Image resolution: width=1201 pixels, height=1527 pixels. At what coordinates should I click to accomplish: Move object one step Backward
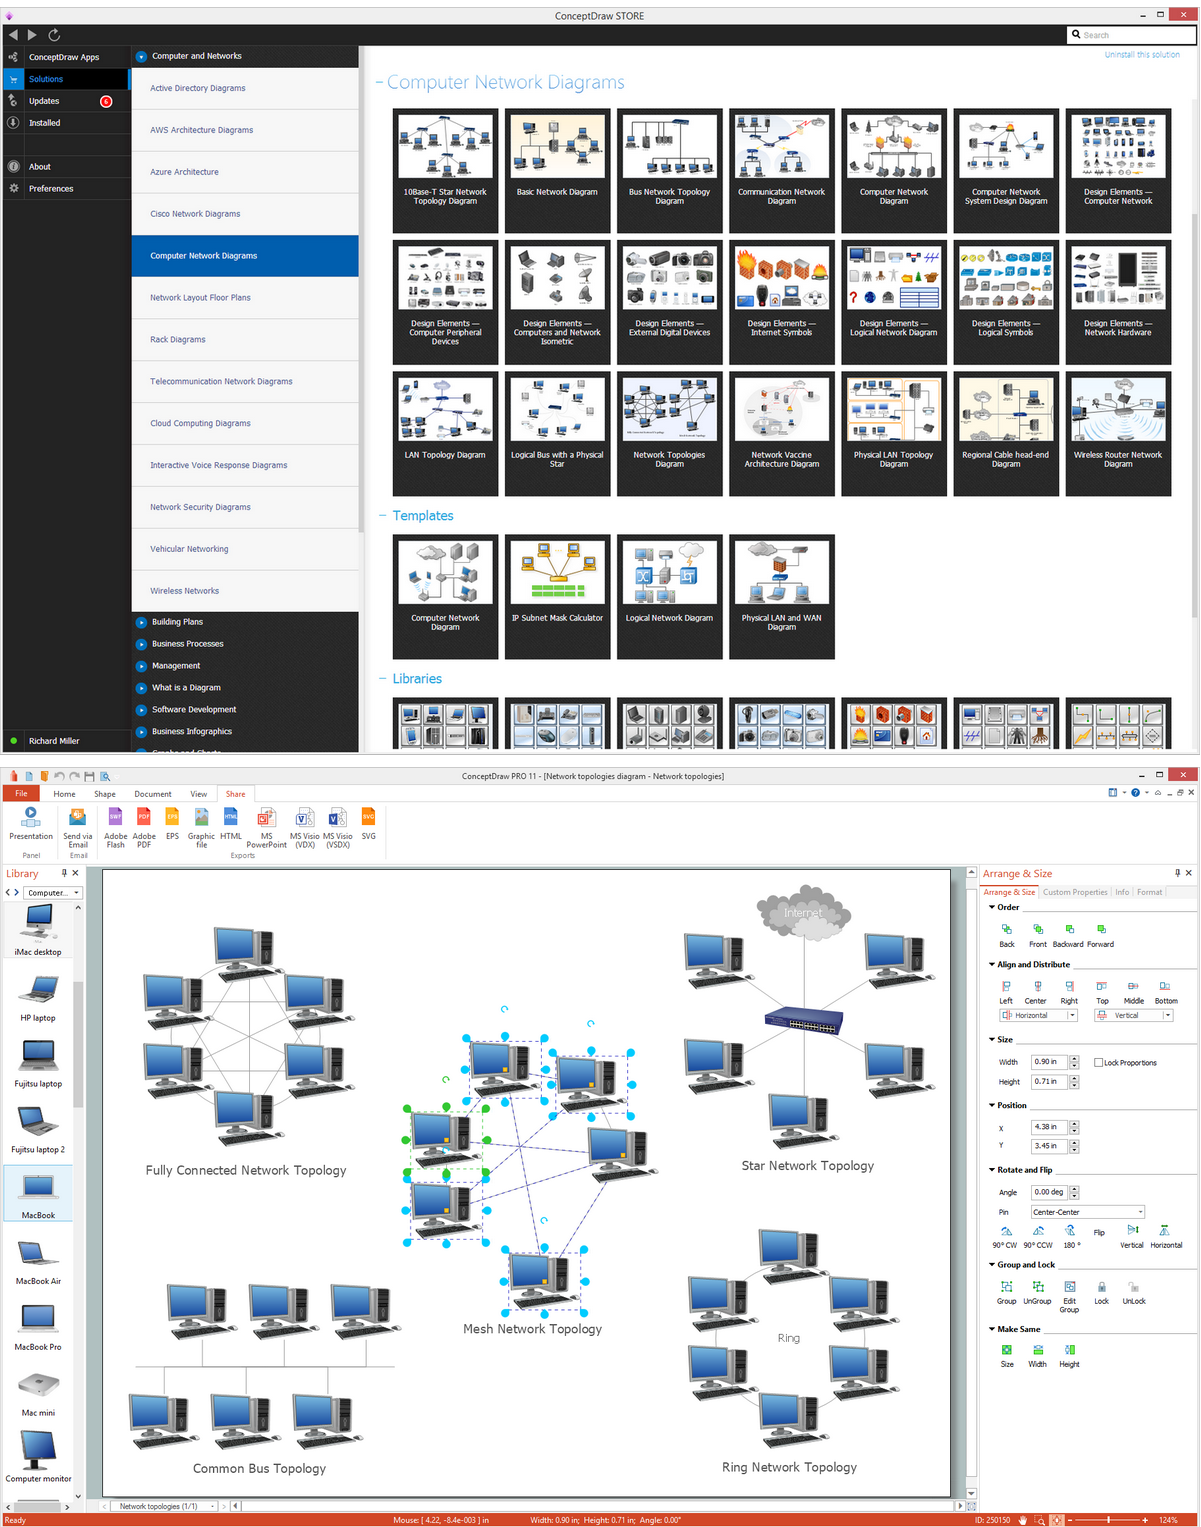pyautogui.click(x=1068, y=935)
